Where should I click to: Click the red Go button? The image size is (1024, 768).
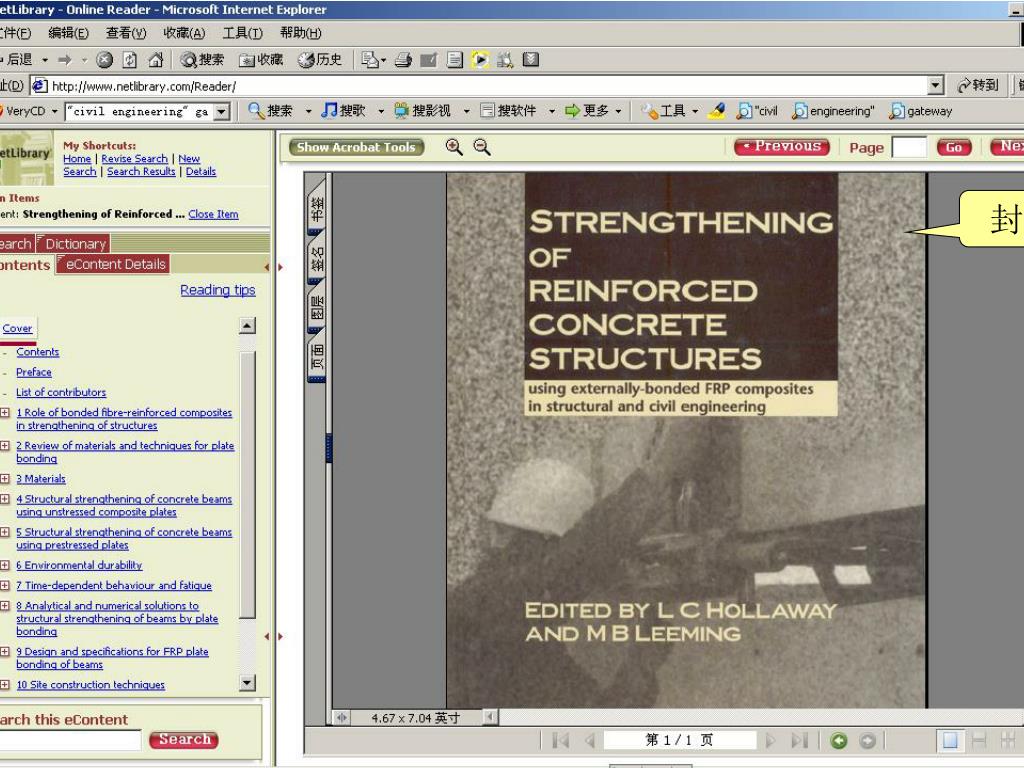pos(954,147)
